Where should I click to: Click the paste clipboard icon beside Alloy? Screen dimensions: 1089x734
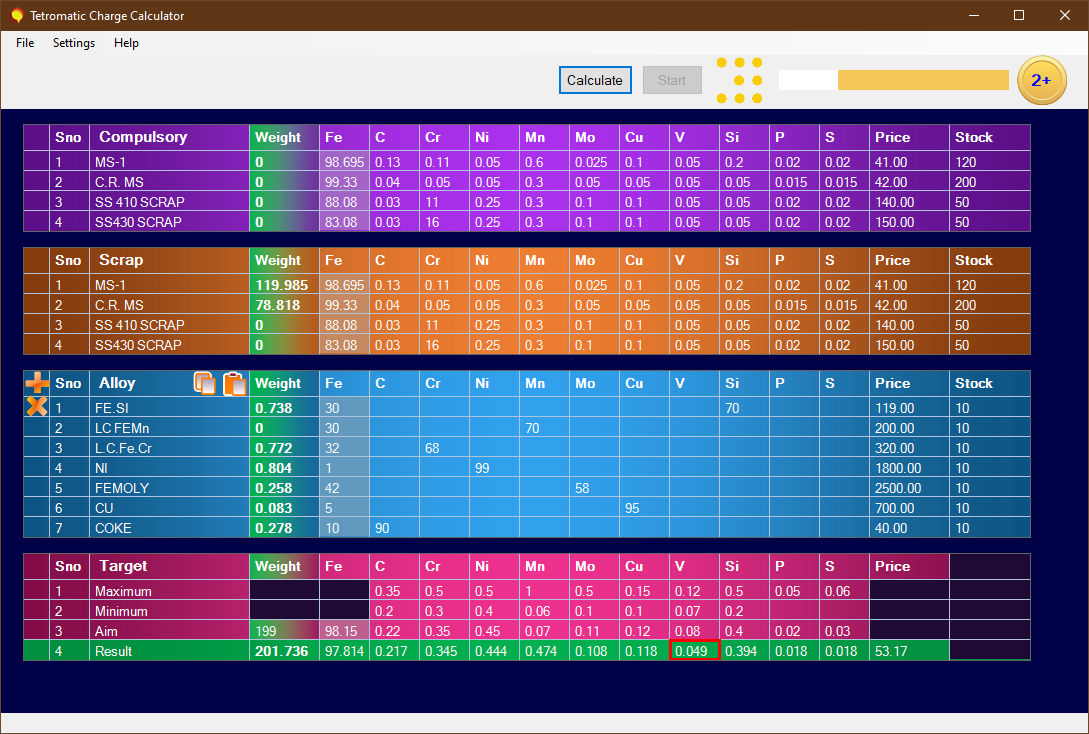234,382
